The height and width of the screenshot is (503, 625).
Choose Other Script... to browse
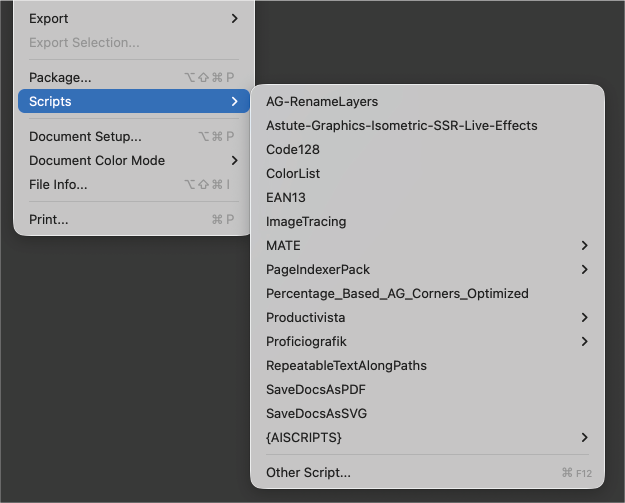(x=427, y=472)
